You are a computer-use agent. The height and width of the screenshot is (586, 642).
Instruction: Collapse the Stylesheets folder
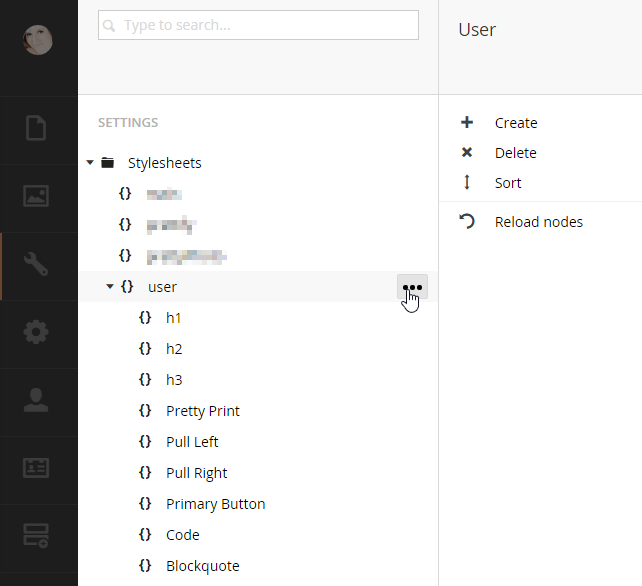click(x=90, y=163)
